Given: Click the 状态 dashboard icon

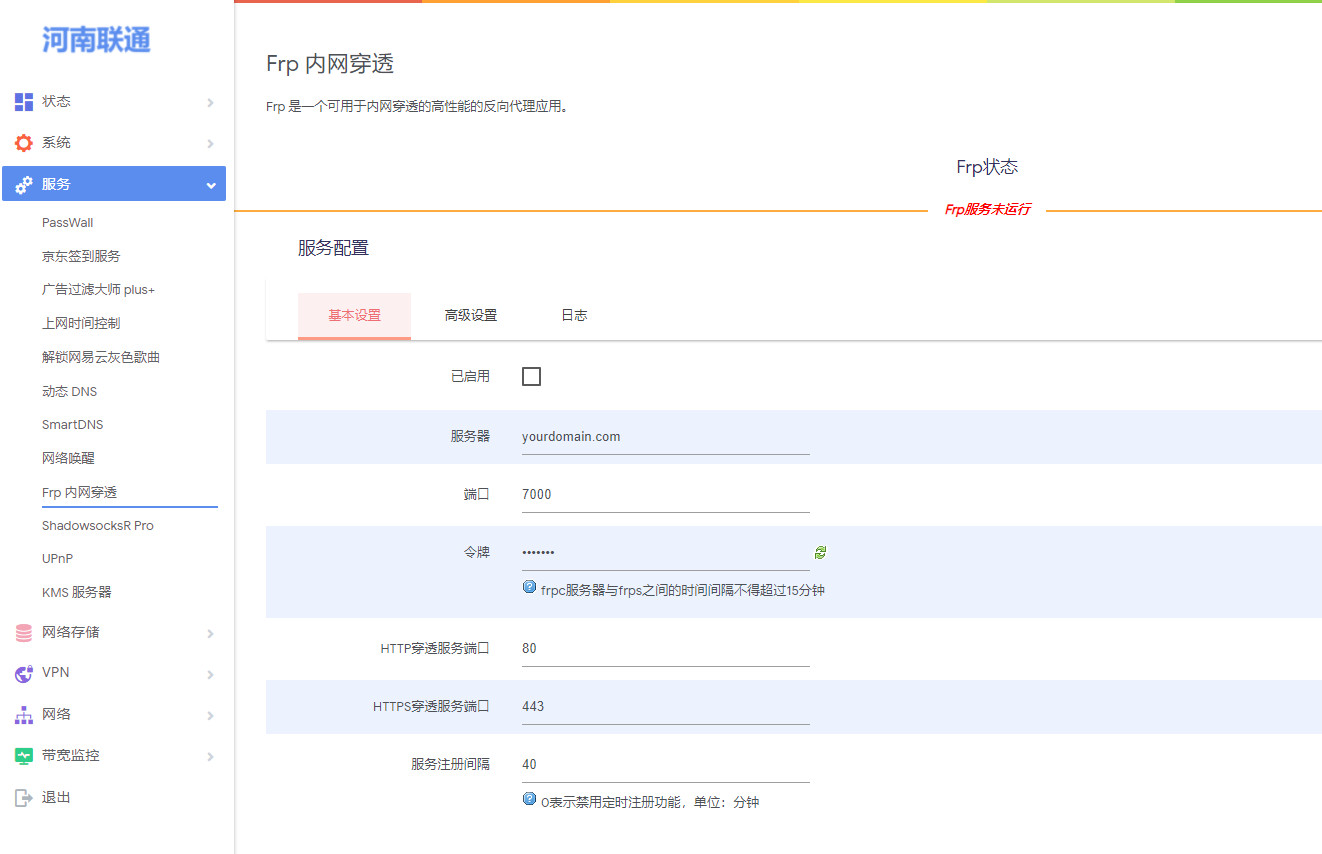Looking at the screenshot, I should coord(24,102).
